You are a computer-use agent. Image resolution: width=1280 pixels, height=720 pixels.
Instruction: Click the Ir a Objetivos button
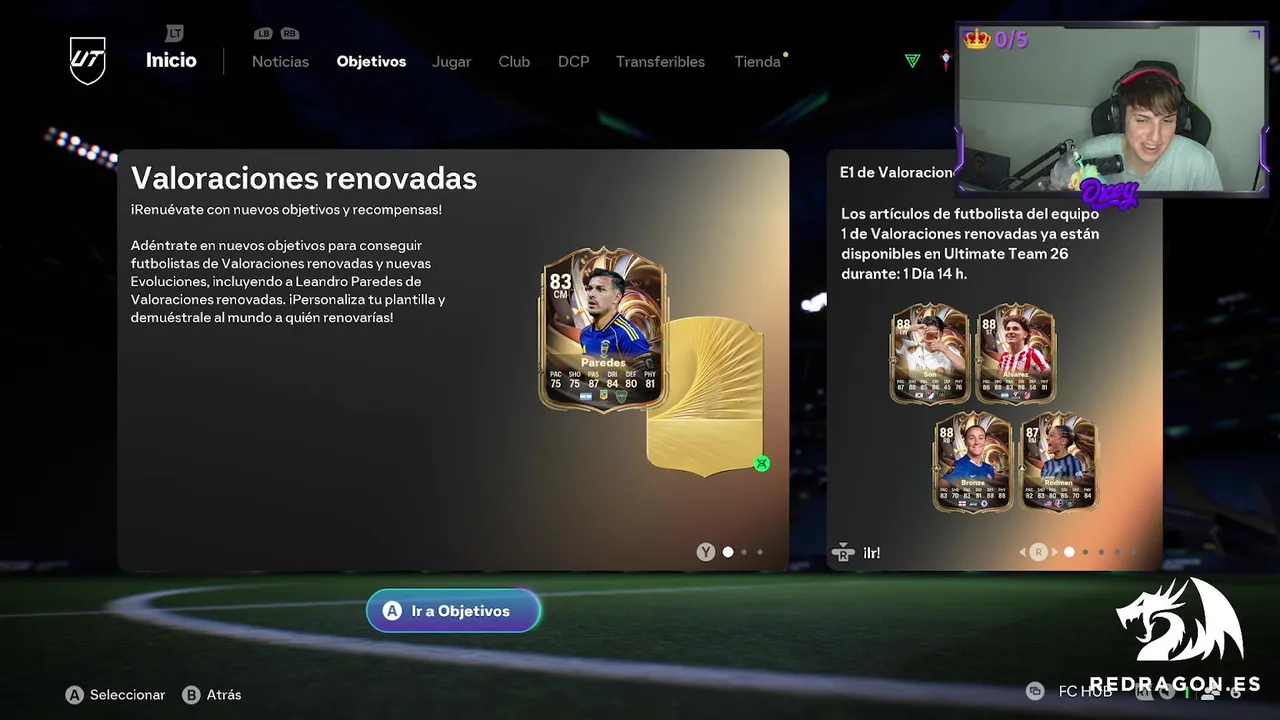point(453,611)
